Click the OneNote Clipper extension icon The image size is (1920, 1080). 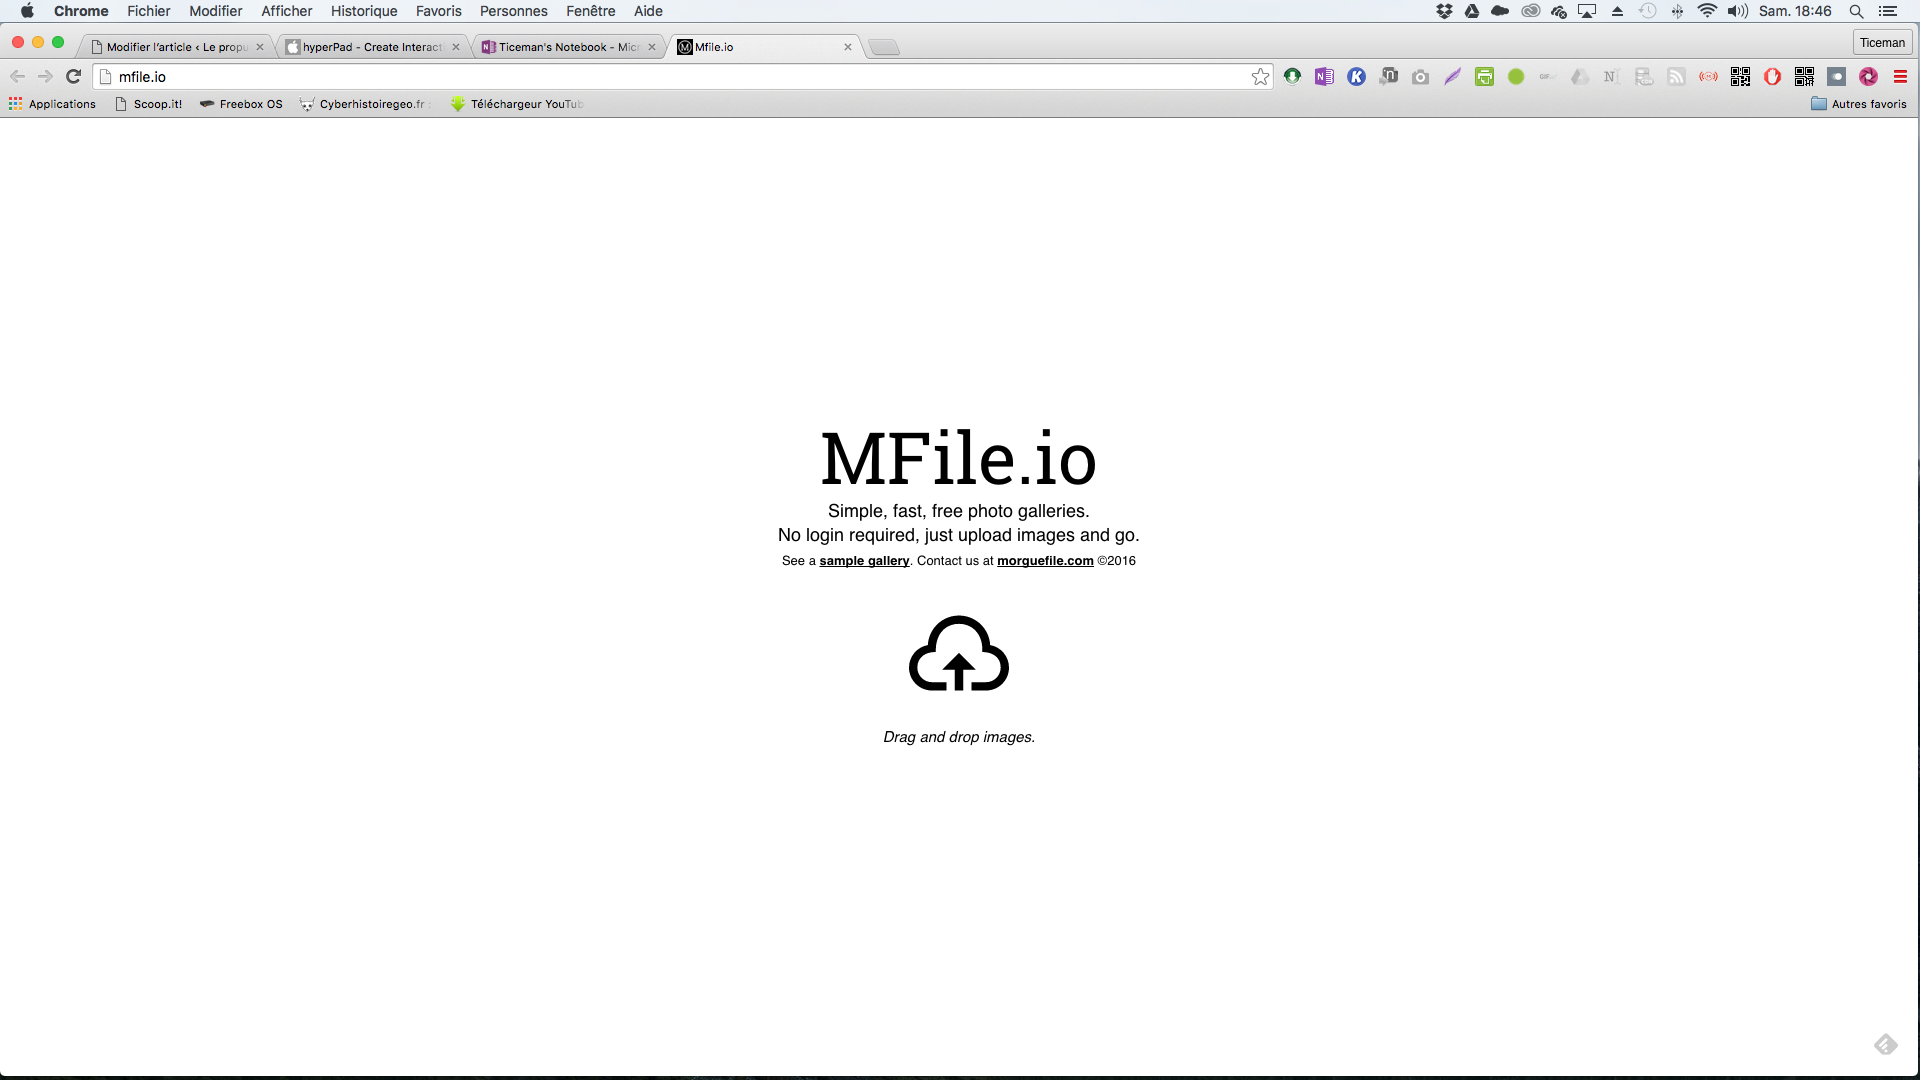pos(1324,76)
